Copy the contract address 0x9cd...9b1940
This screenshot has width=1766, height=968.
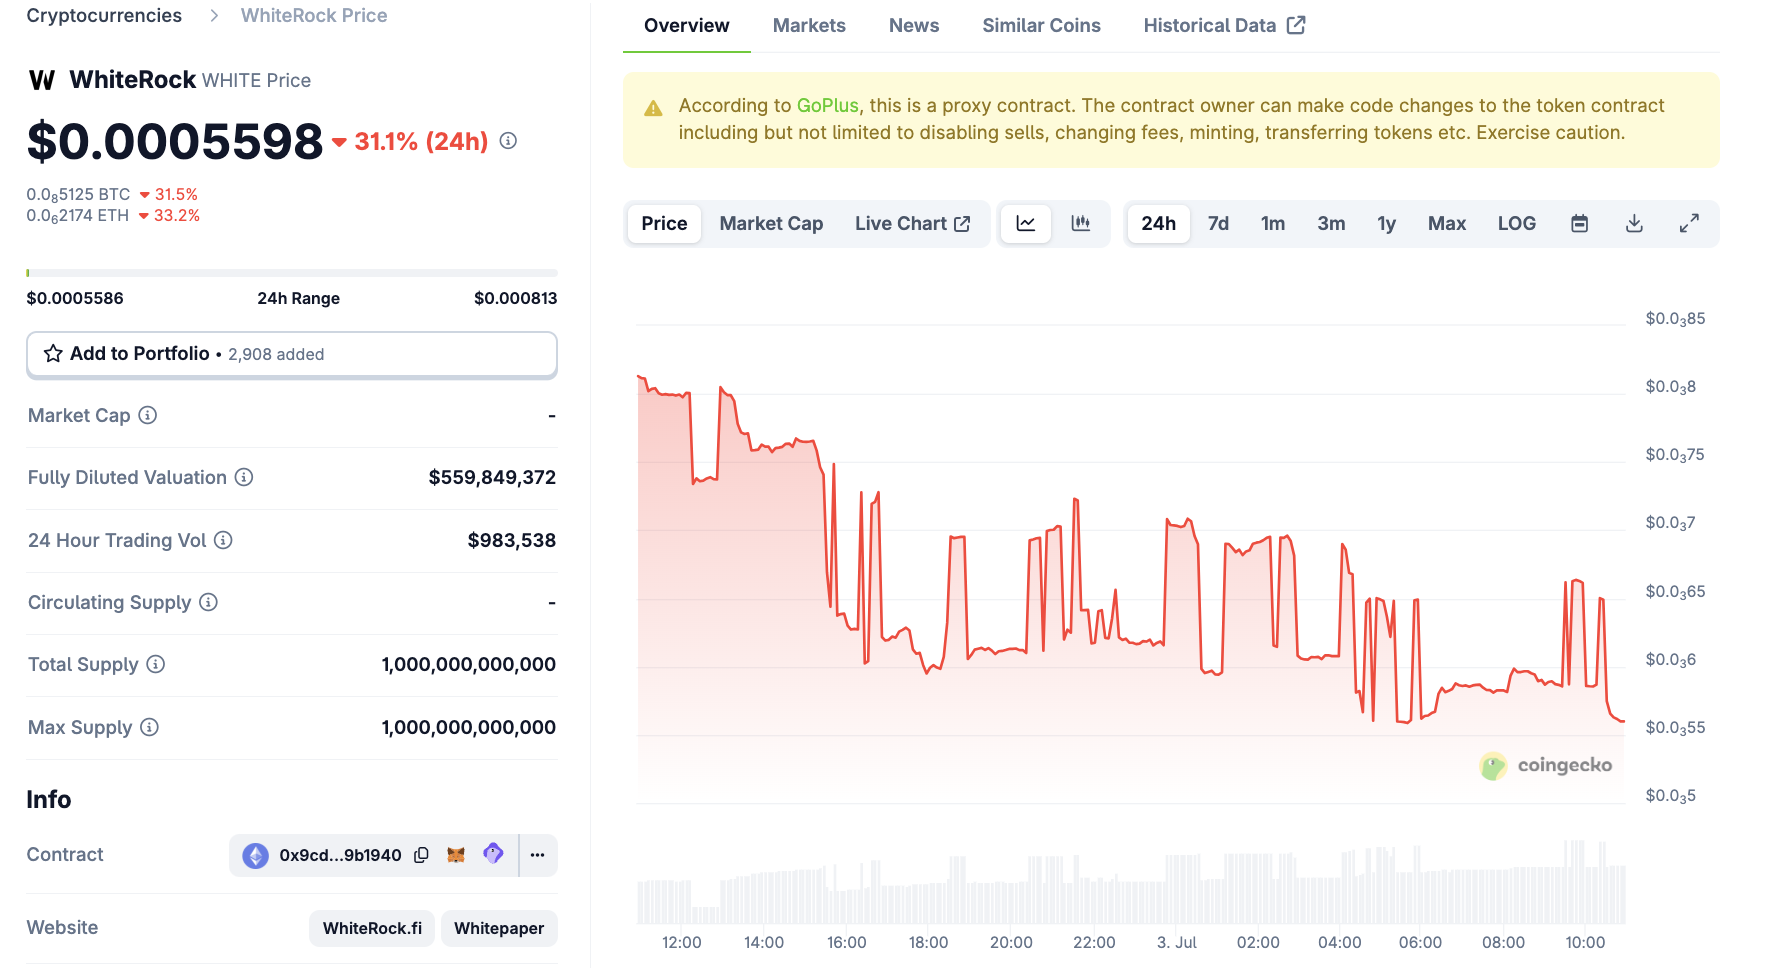pyautogui.click(x=422, y=855)
